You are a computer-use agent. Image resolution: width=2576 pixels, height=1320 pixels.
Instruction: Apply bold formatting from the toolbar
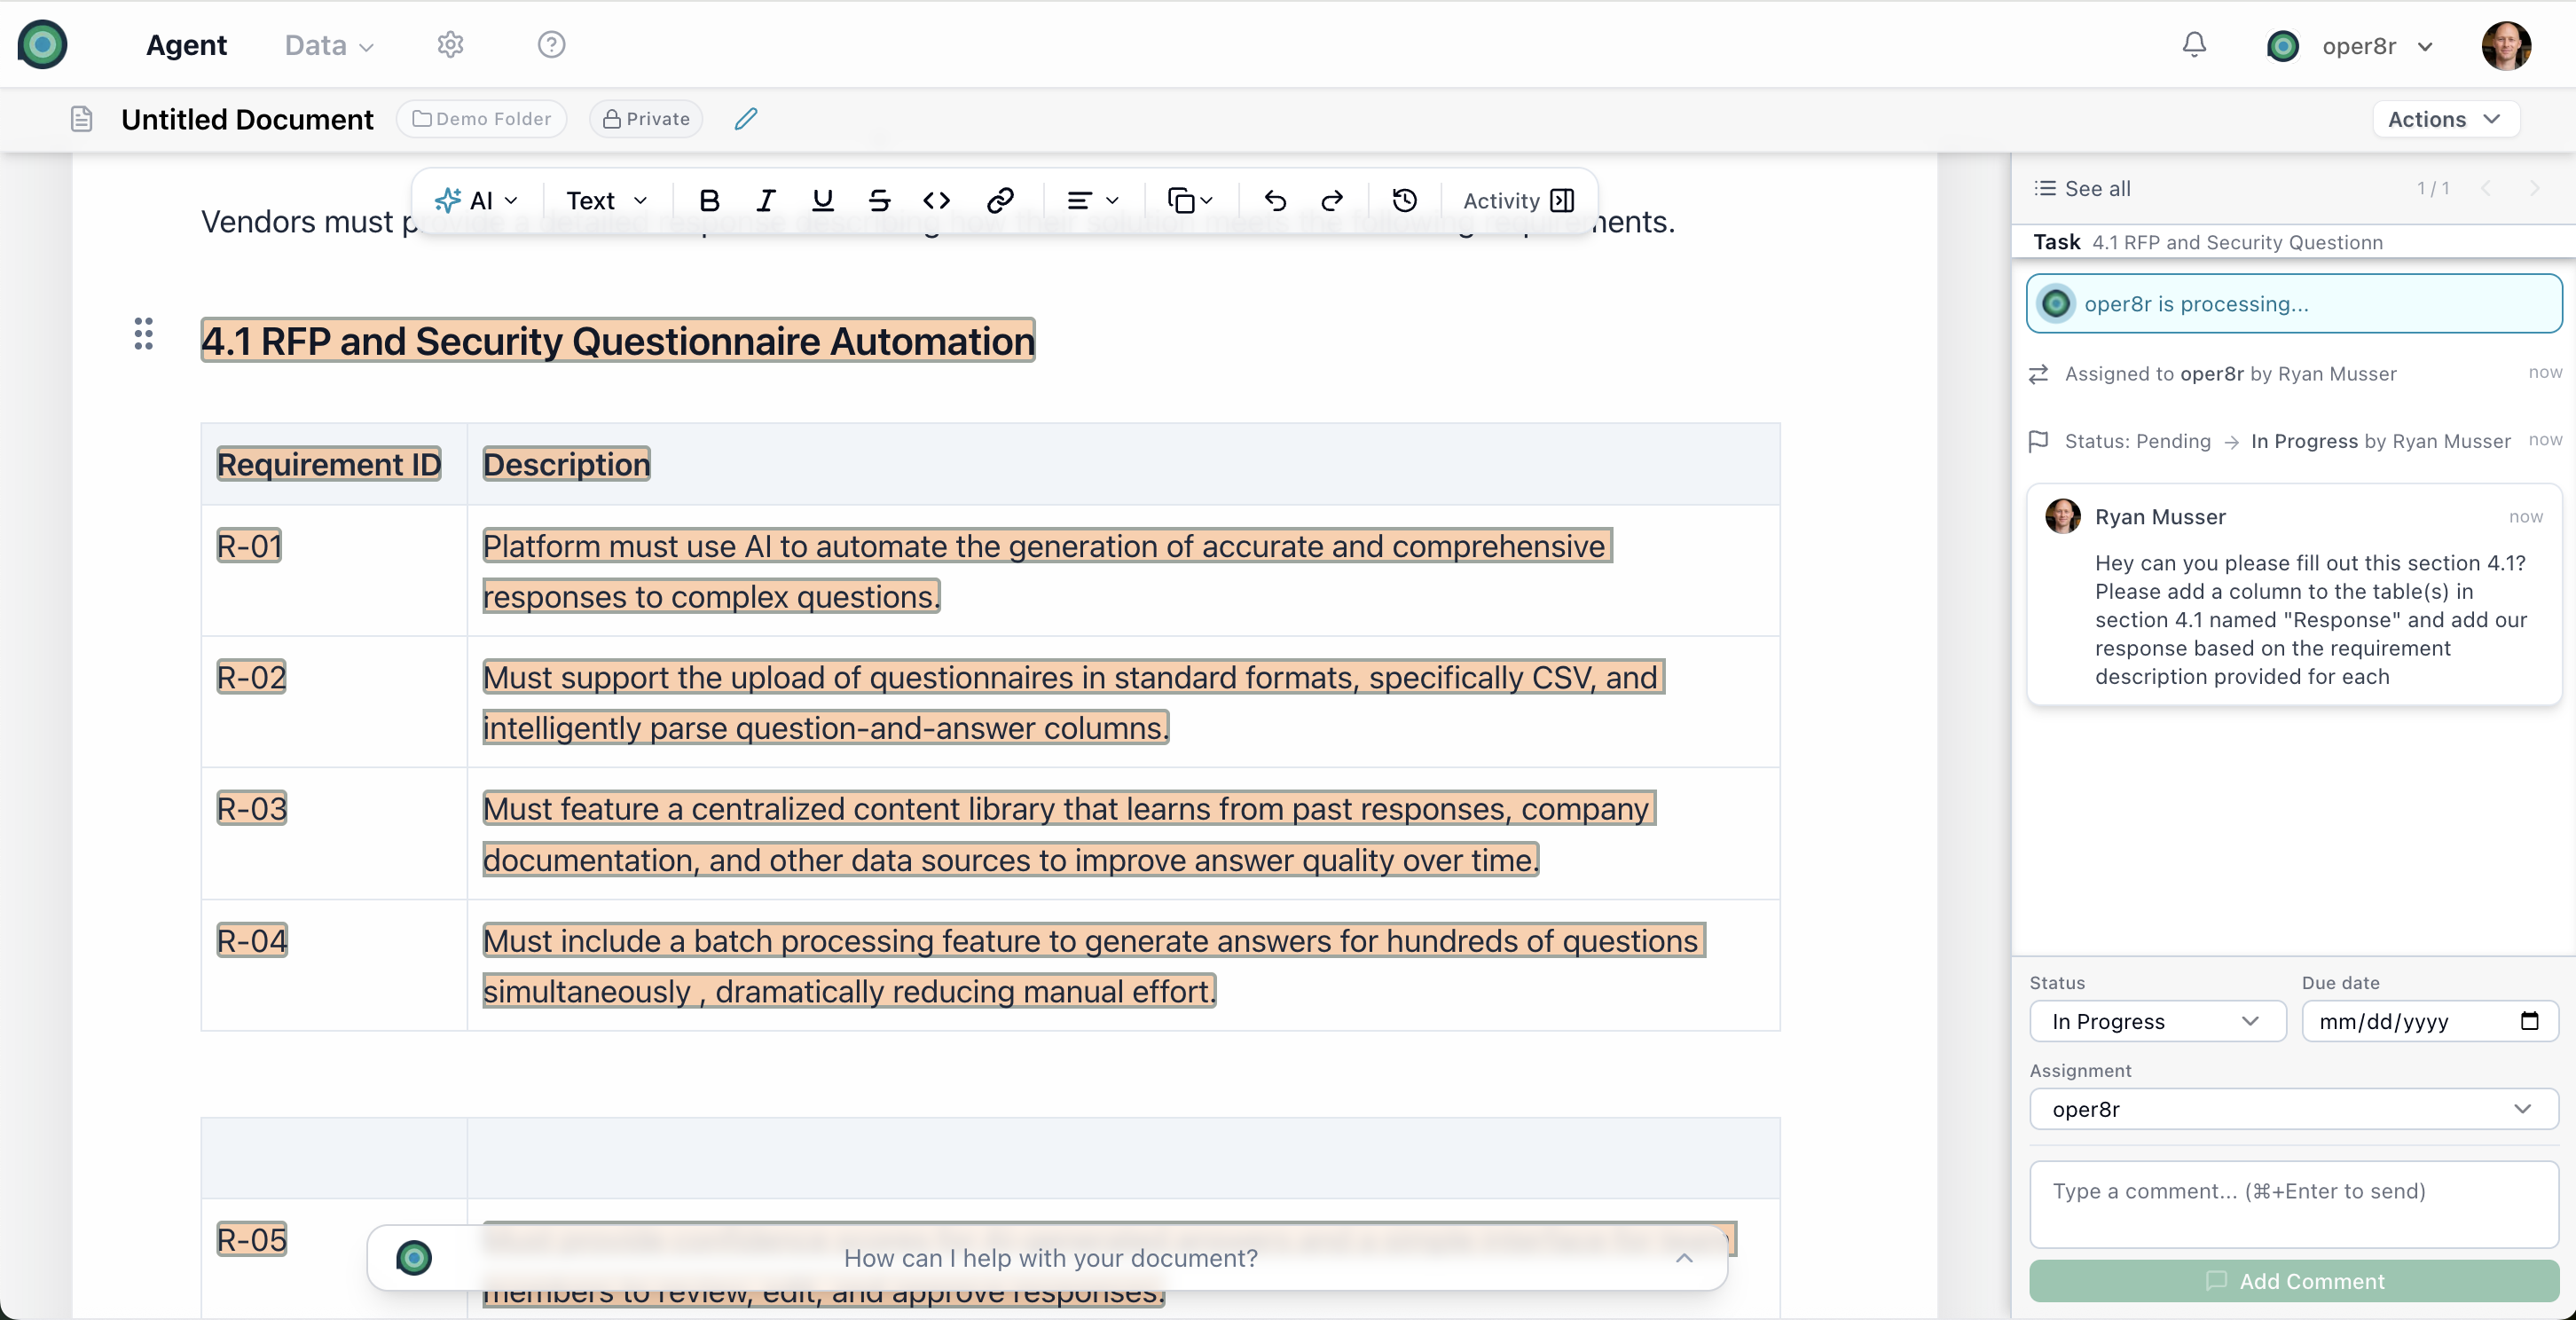click(x=709, y=200)
